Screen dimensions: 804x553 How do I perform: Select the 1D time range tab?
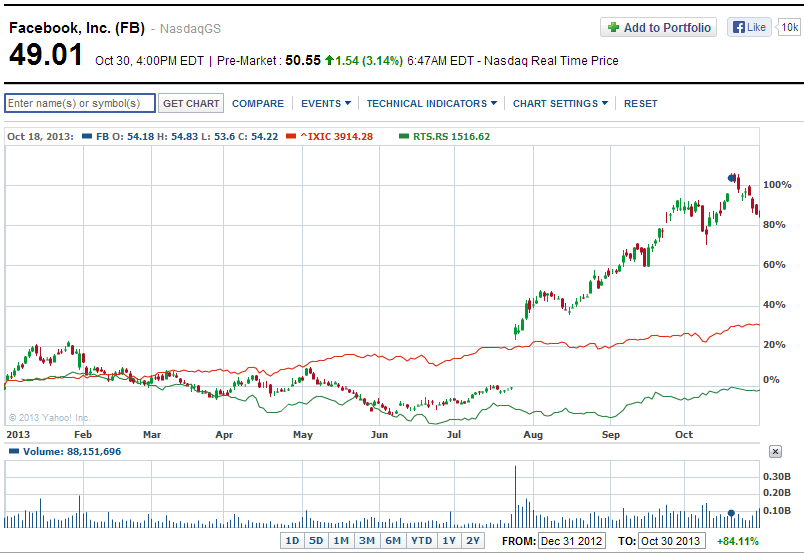292,541
